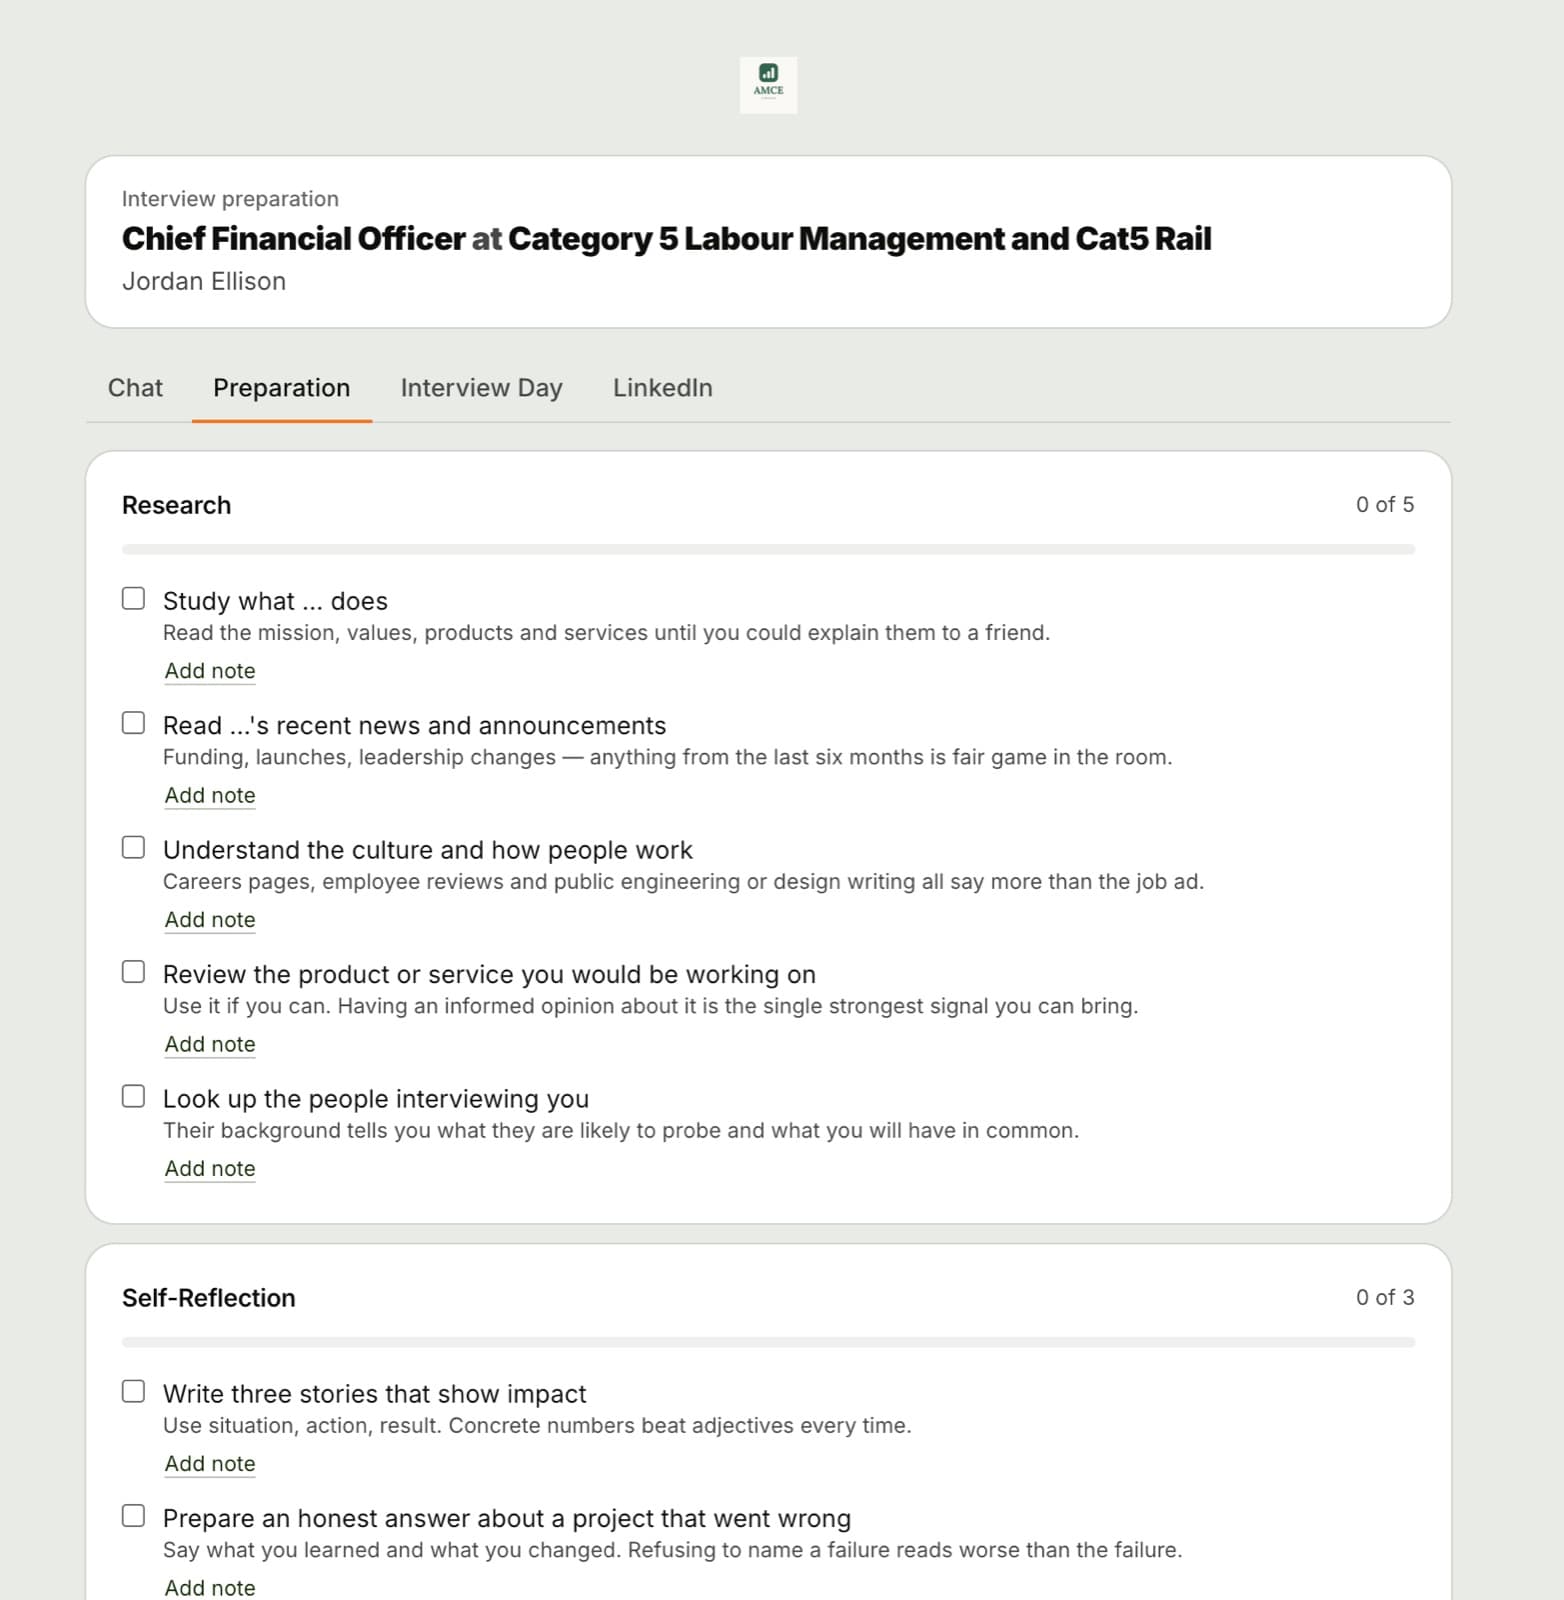Tick the project that went wrong checkbox

point(133,1516)
